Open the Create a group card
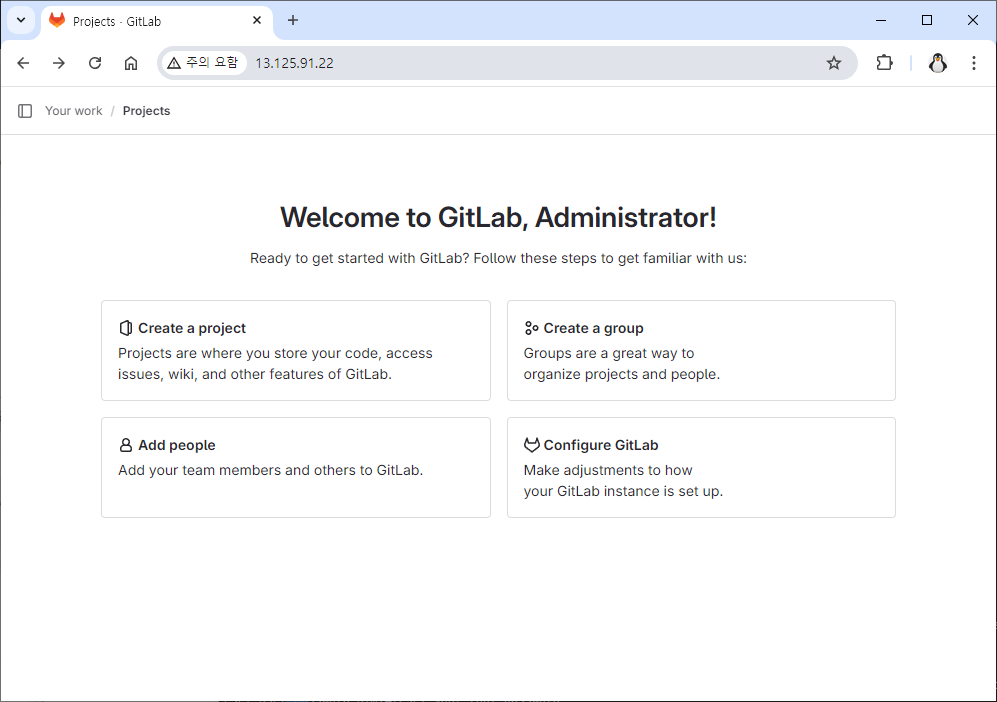Viewport: 997px width, 702px height. click(x=701, y=350)
